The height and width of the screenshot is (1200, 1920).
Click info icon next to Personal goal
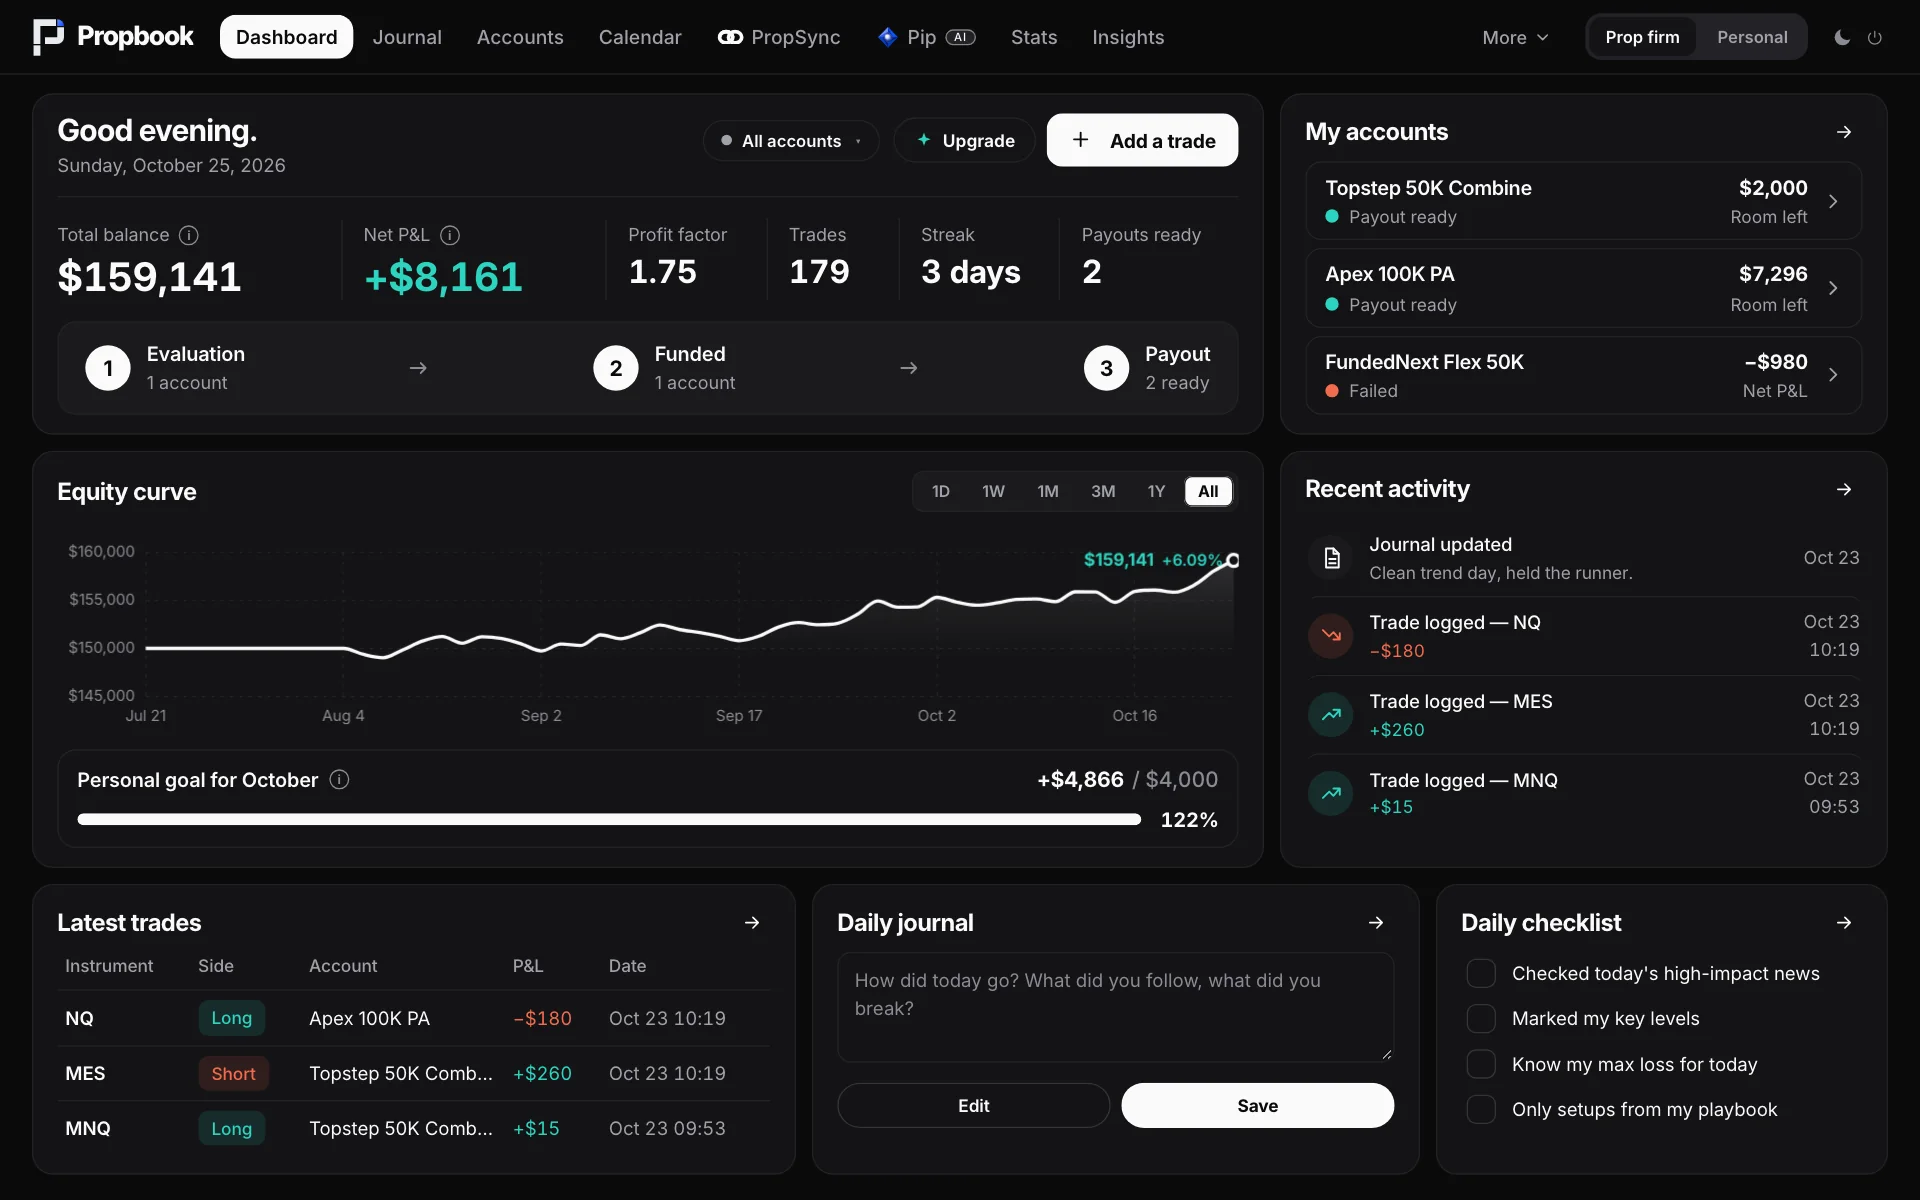[x=339, y=779]
